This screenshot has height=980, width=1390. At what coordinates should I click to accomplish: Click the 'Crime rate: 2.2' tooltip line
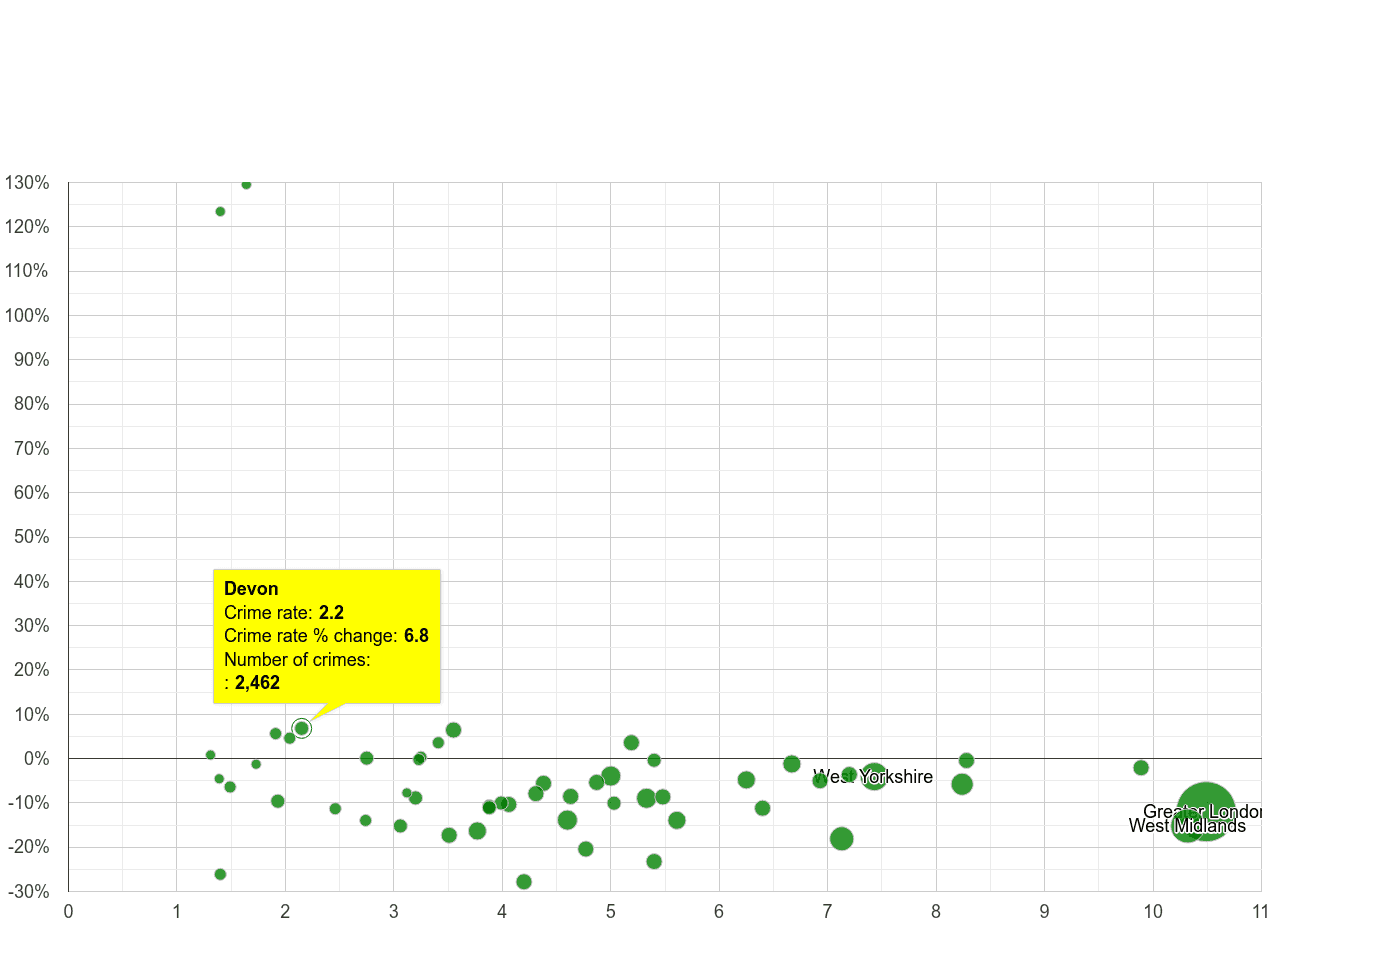pos(284,613)
